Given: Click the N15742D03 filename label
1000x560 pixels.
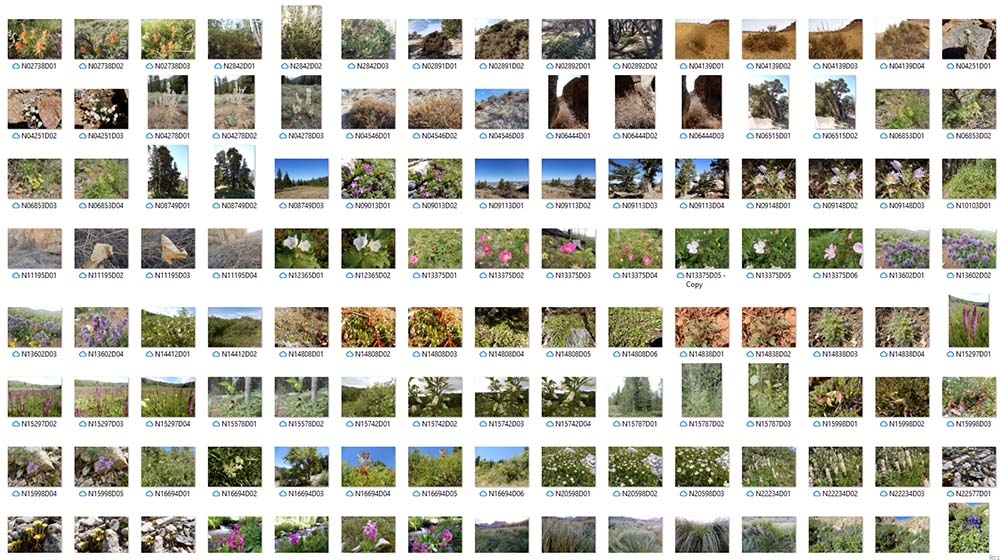Looking at the screenshot, I should (506, 424).
